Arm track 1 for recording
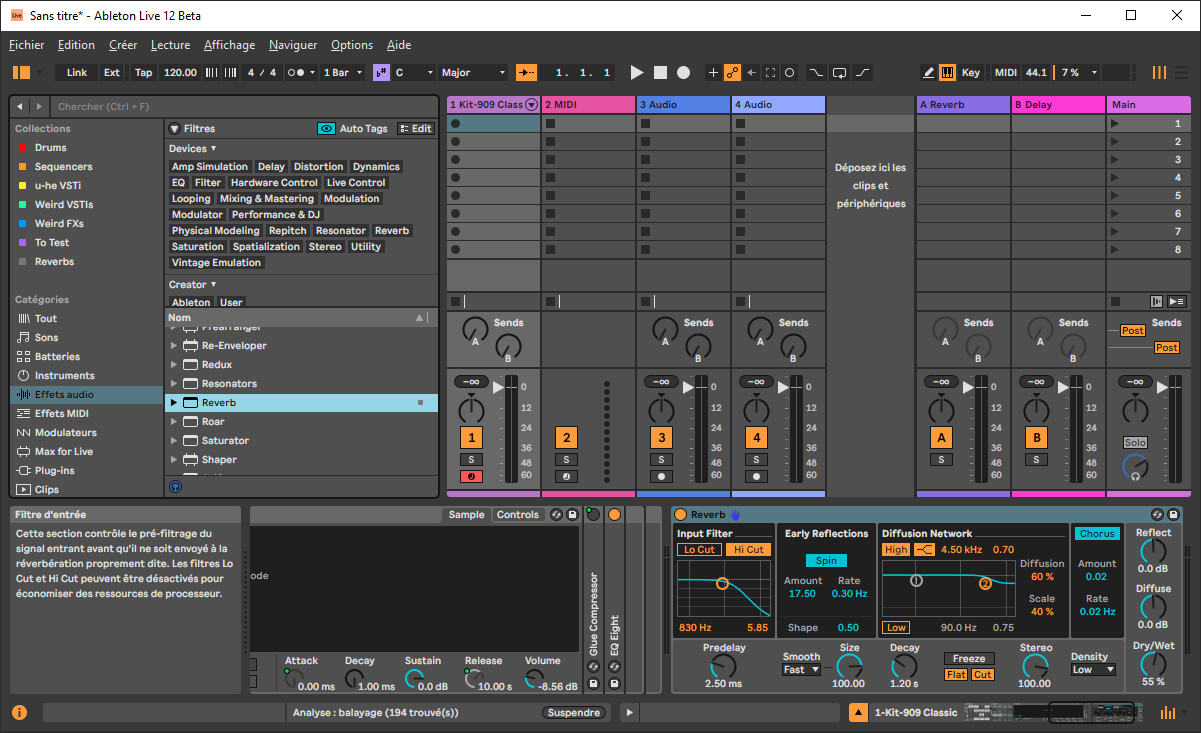Image resolution: width=1201 pixels, height=733 pixels. pyautogui.click(x=471, y=476)
